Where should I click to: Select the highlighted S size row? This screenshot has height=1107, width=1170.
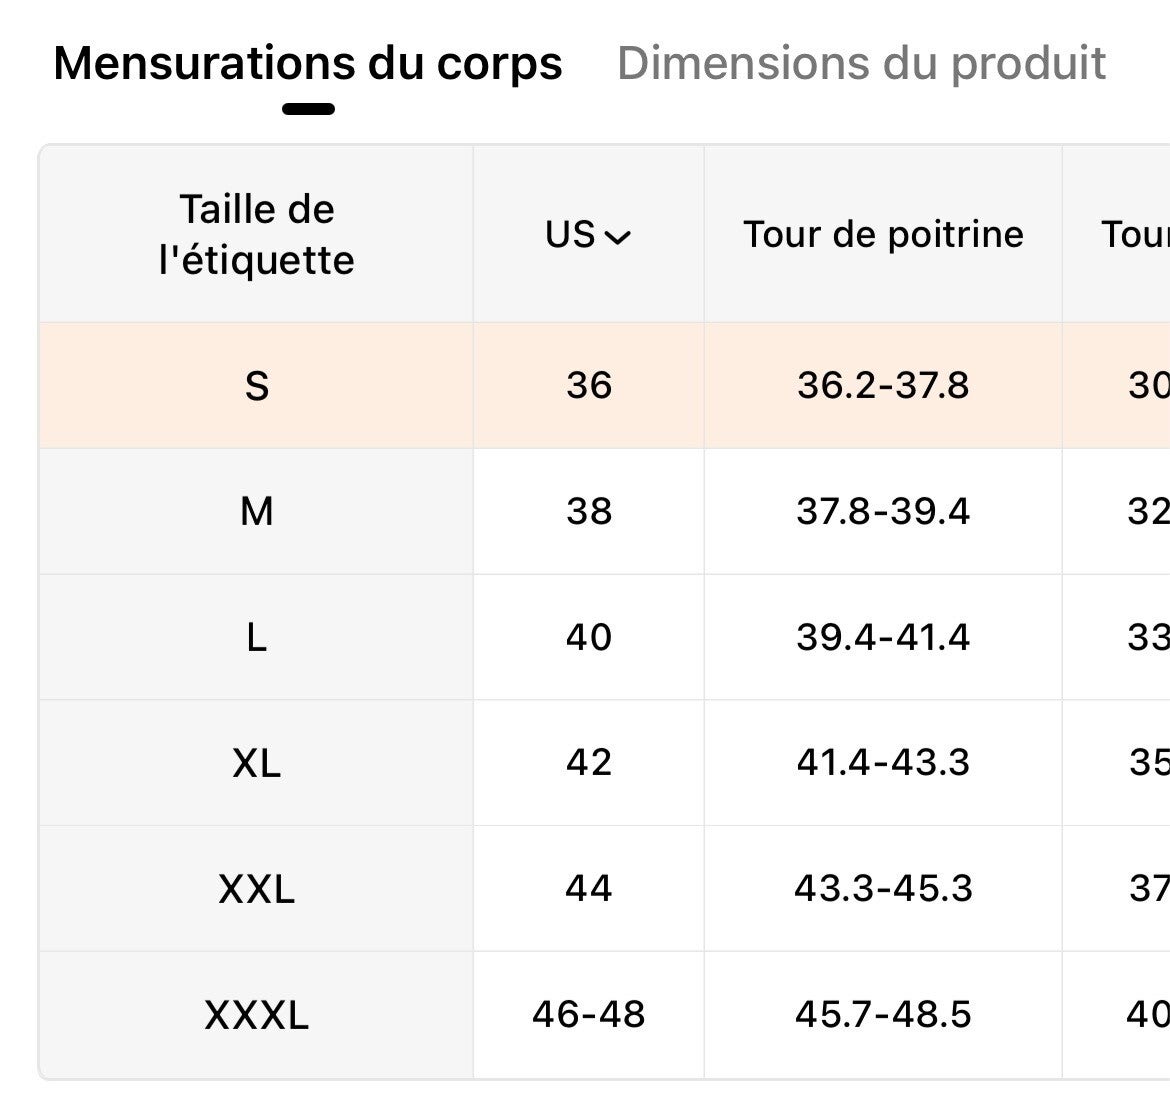click(256, 386)
